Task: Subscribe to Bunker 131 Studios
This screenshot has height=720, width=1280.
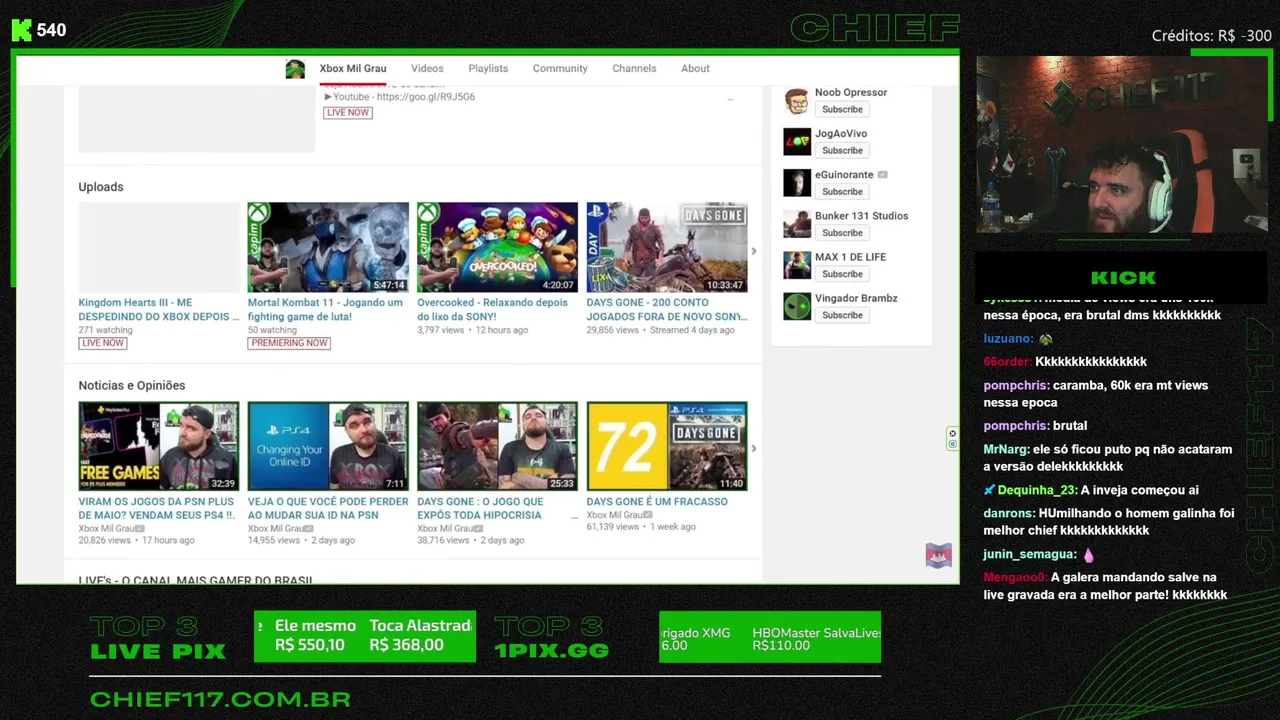Action: point(842,232)
